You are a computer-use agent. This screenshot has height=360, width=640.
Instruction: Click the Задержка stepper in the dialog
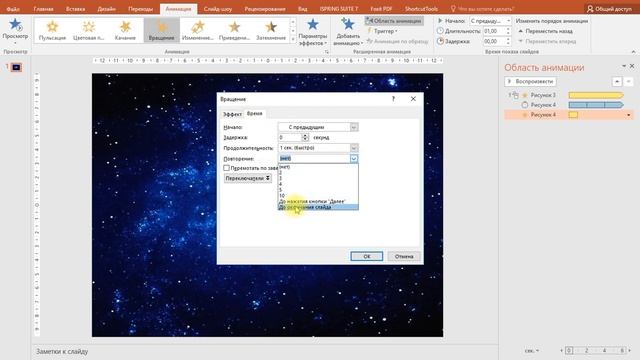(x=305, y=138)
